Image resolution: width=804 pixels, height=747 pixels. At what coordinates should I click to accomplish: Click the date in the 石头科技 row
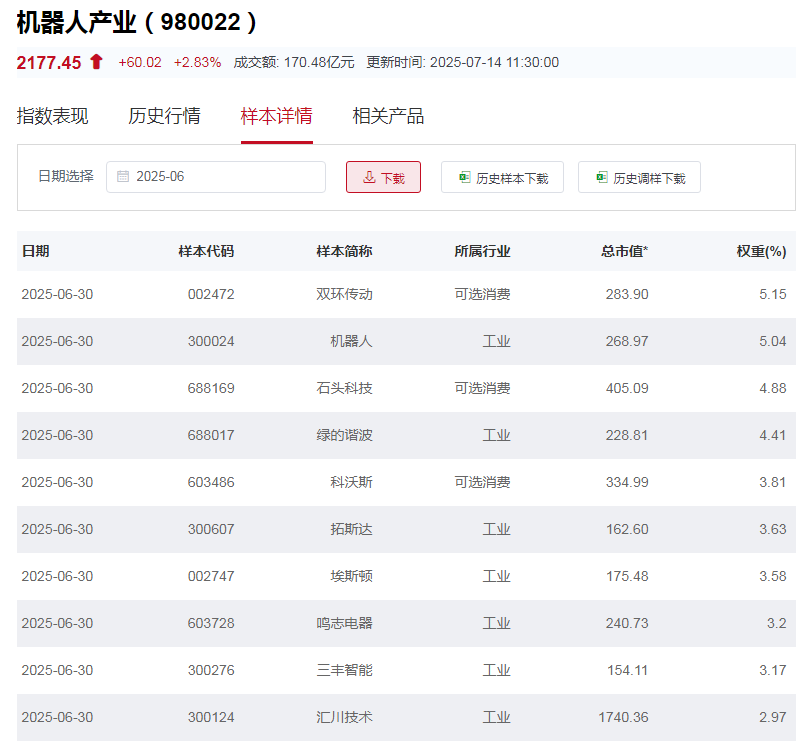[57, 388]
